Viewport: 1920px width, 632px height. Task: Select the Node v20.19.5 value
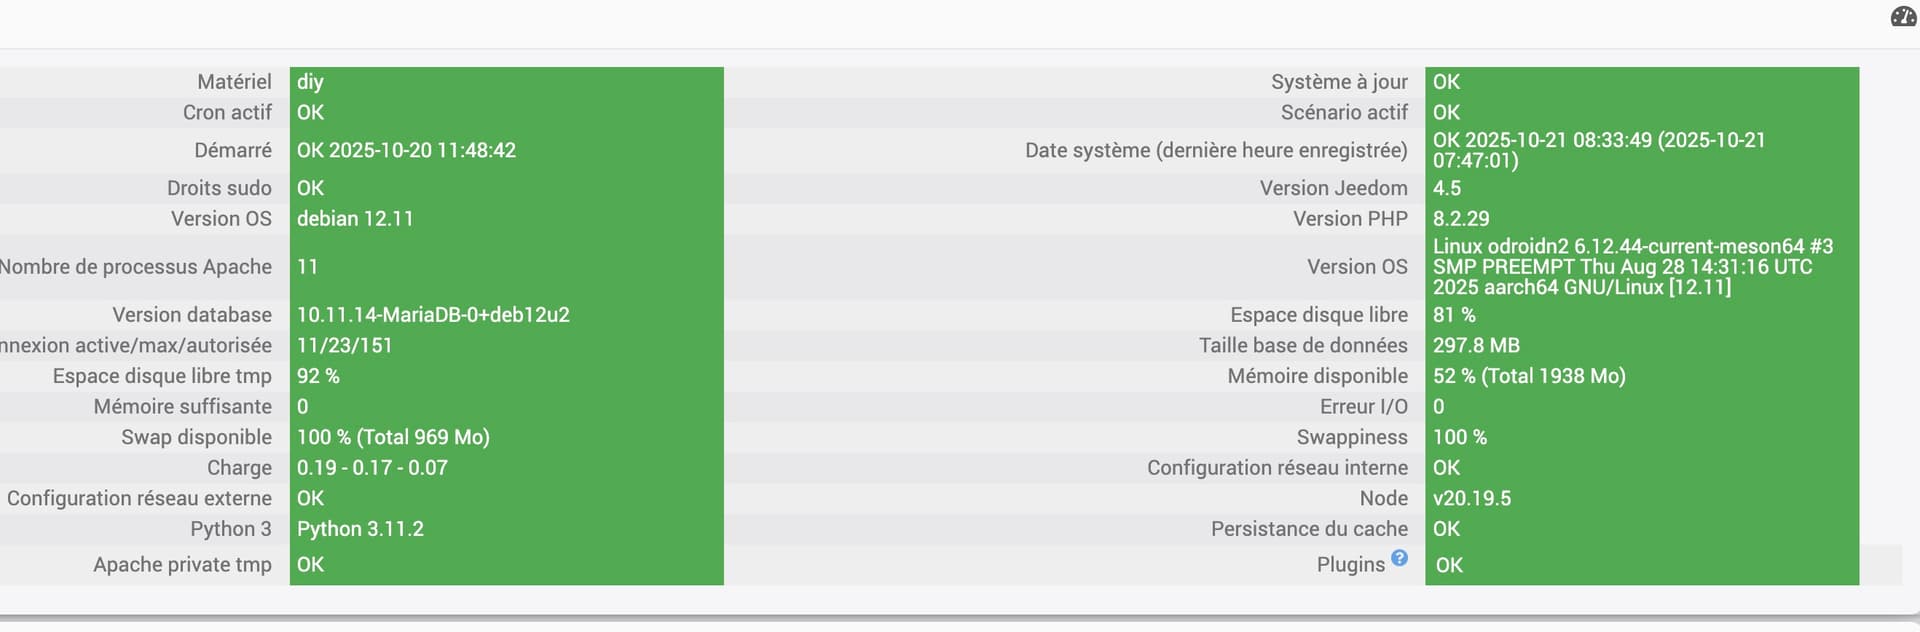click(x=1471, y=498)
